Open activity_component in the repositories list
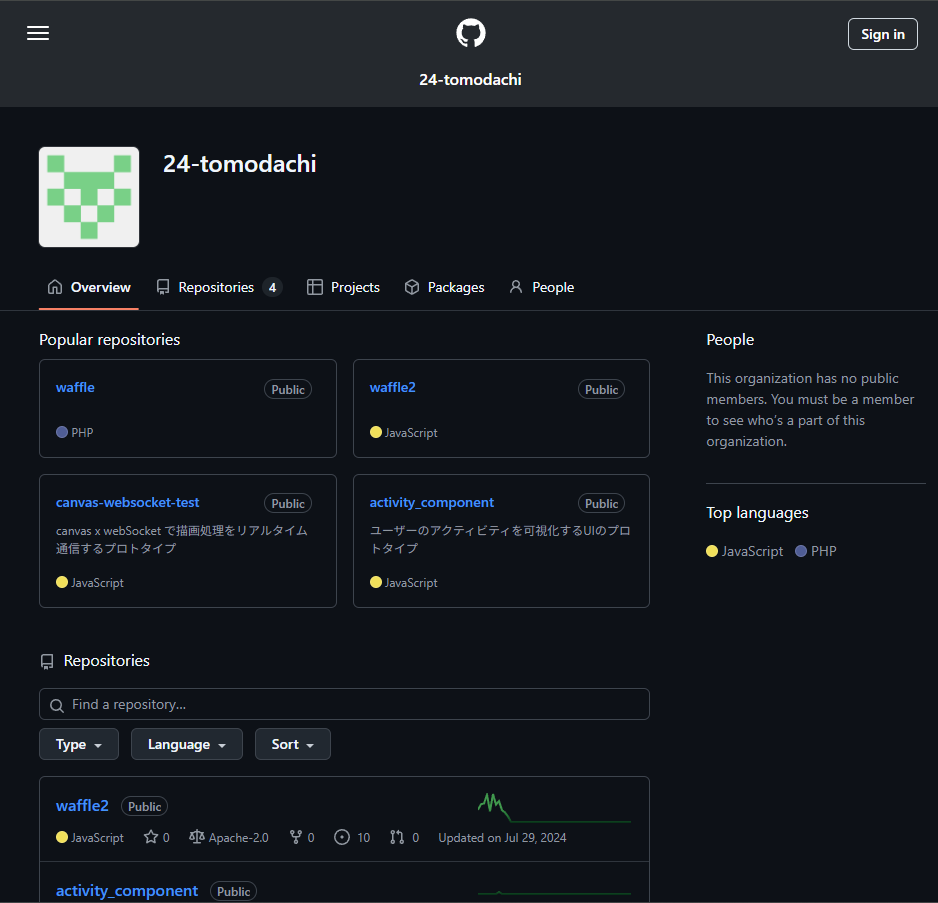Screen dimensions: 938x903 (127, 891)
